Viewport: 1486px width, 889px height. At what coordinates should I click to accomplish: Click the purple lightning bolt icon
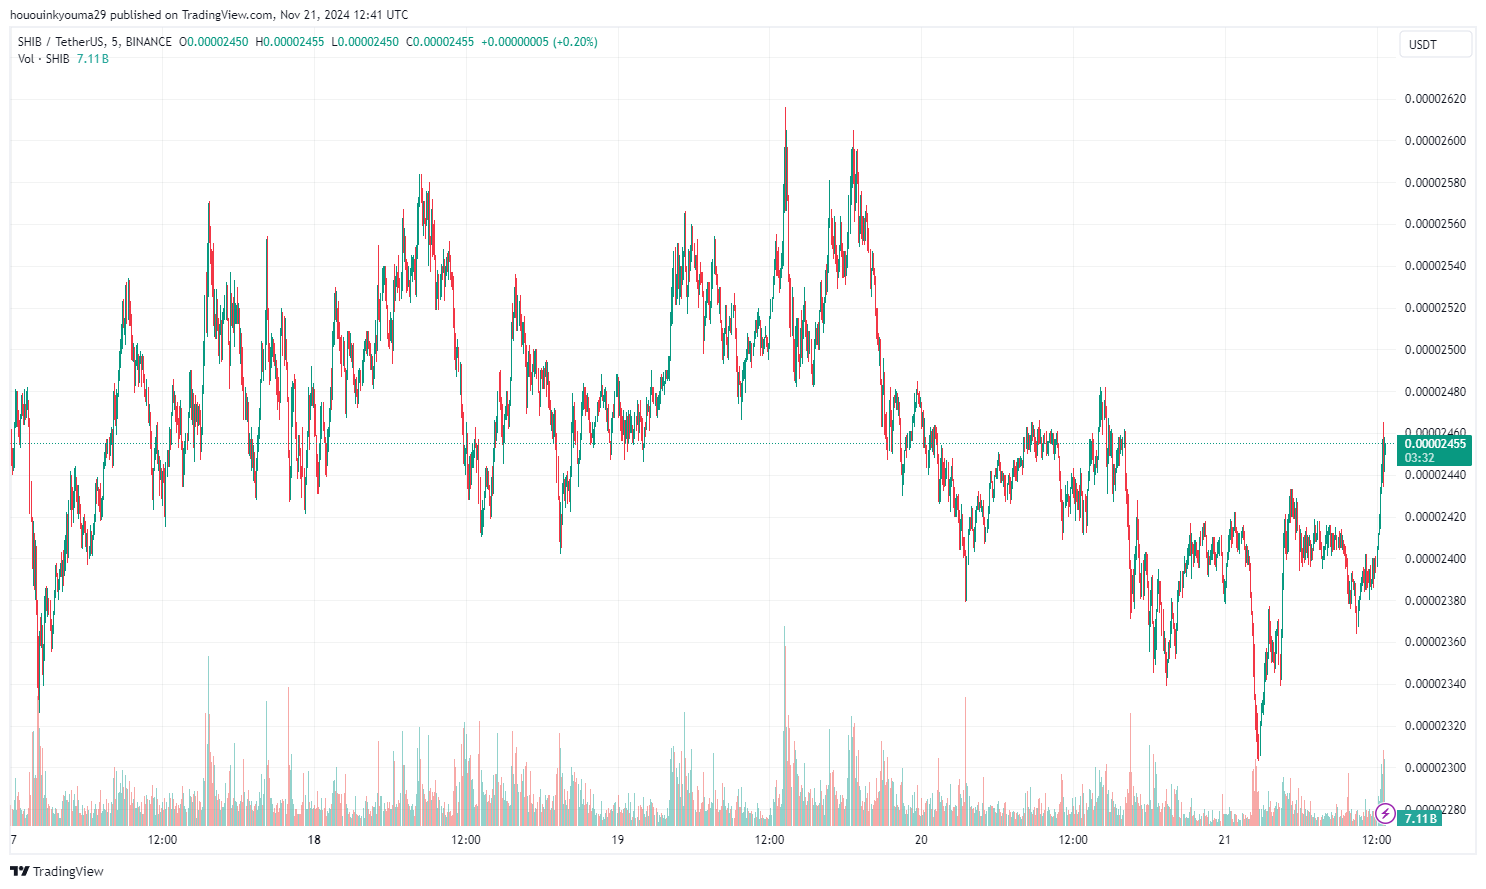pyautogui.click(x=1385, y=814)
